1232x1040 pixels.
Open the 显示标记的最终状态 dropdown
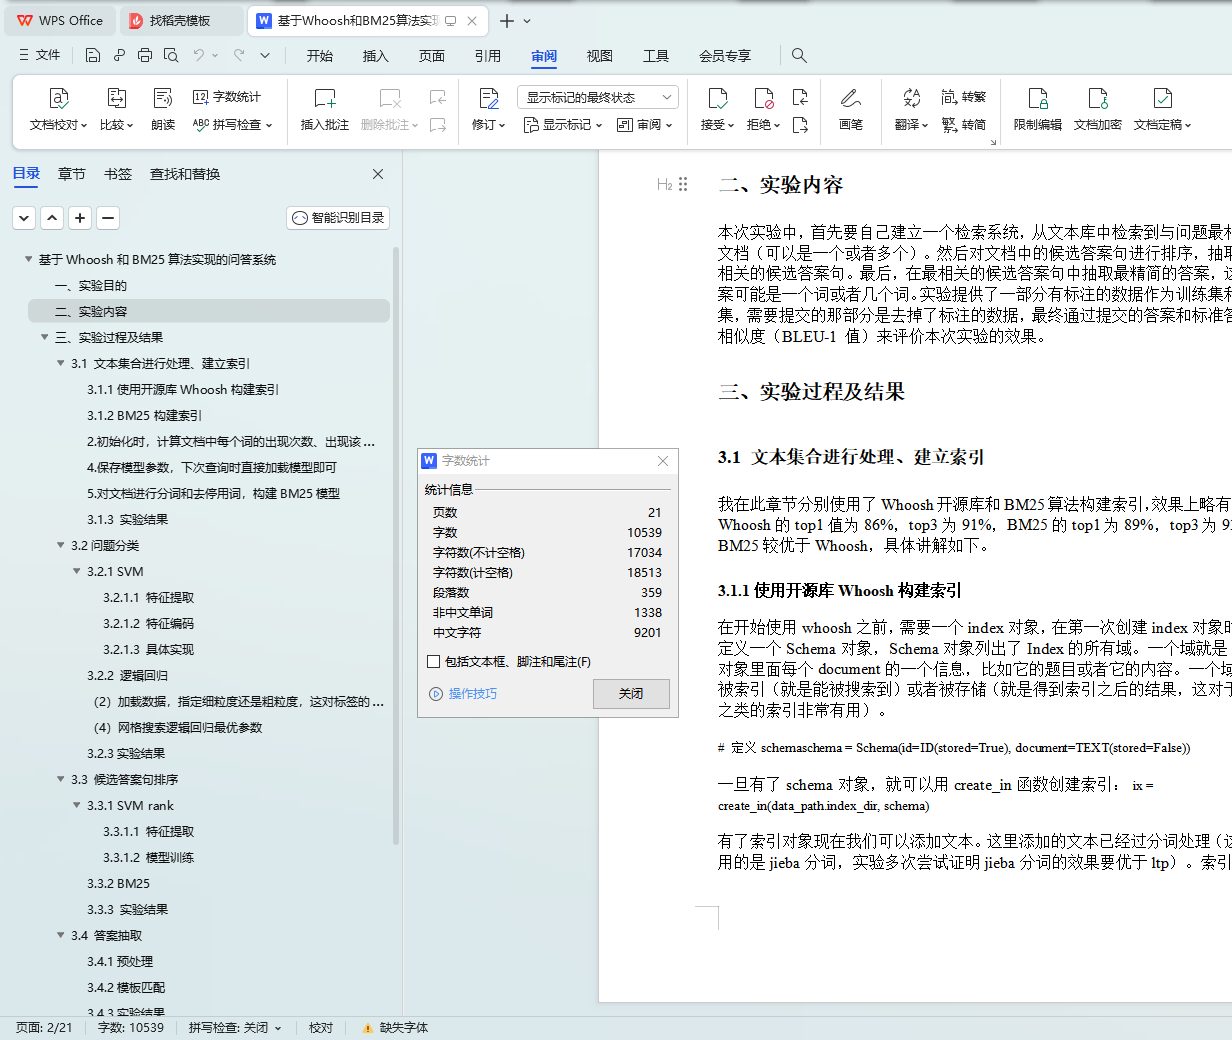[598, 97]
